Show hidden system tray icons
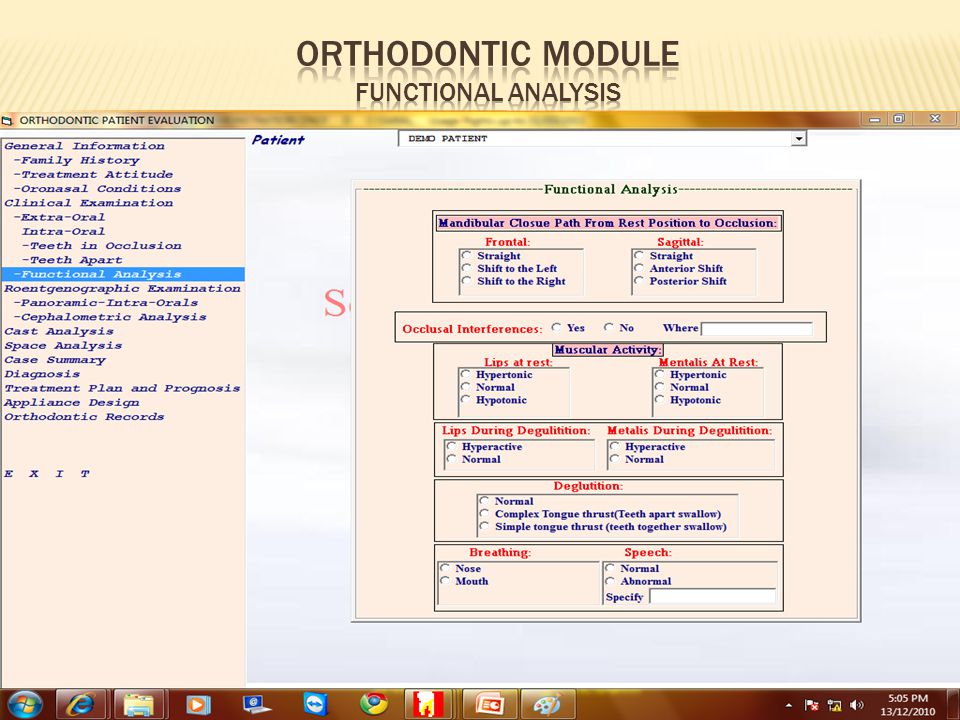This screenshot has height=720, width=960. tap(789, 705)
